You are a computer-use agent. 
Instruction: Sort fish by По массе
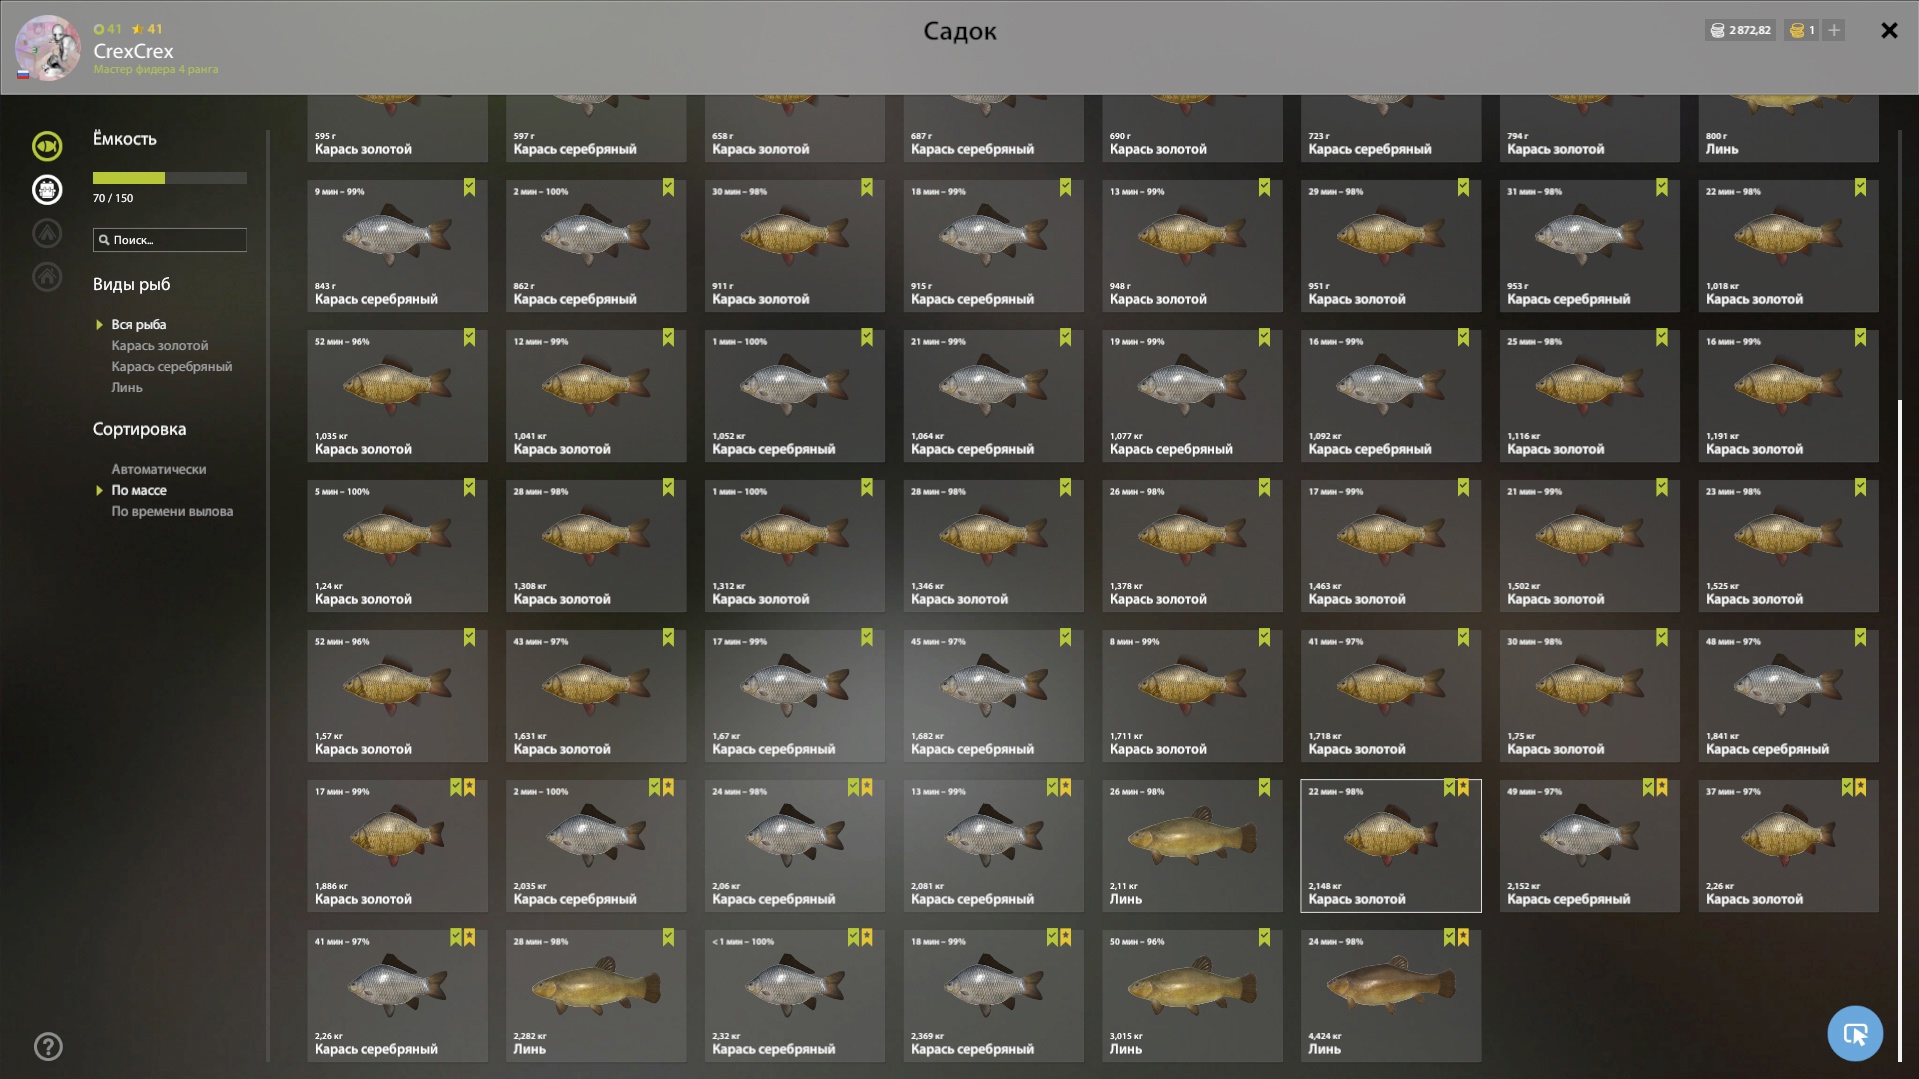click(x=139, y=491)
